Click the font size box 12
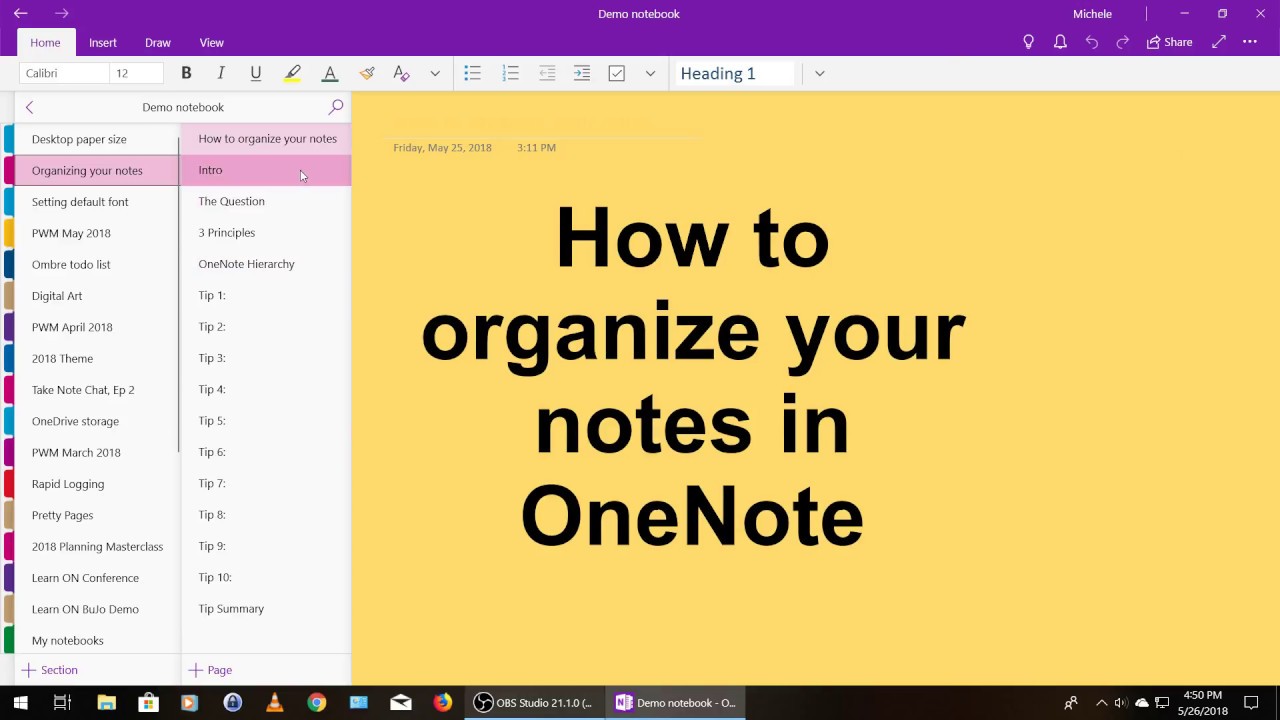The height and width of the screenshot is (720, 1280). 136,73
